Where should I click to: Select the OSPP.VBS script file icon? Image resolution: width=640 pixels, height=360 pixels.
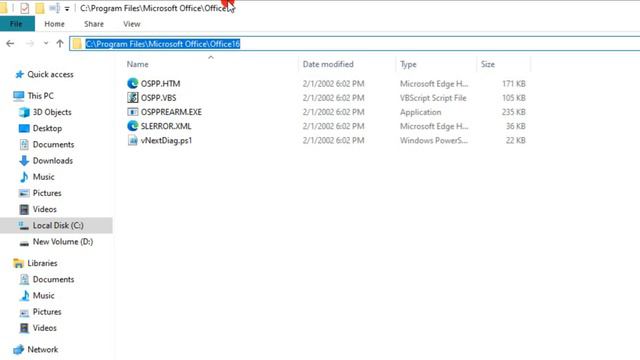(132, 98)
